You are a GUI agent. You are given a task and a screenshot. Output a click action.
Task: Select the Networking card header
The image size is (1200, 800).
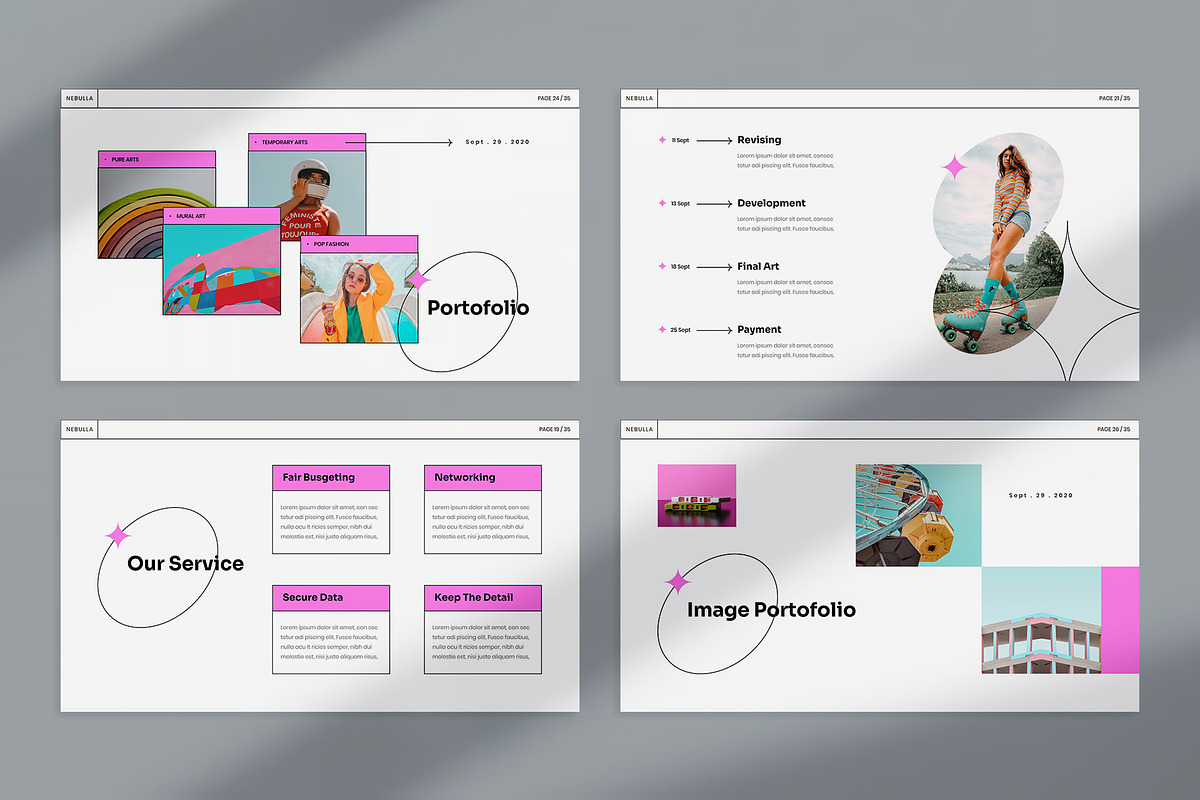pyautogui.click(x=483, y=477)
